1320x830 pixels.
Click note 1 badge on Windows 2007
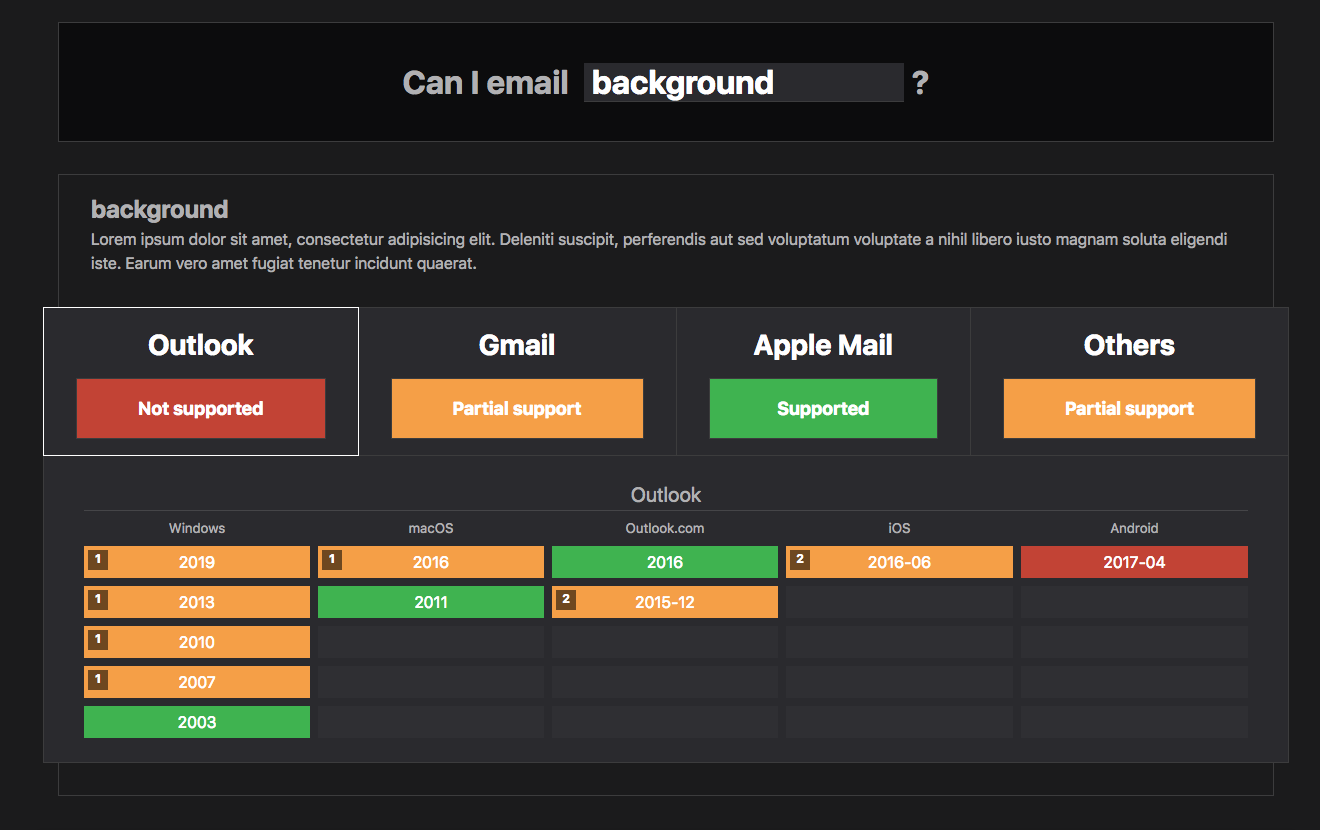coord(98,680)
